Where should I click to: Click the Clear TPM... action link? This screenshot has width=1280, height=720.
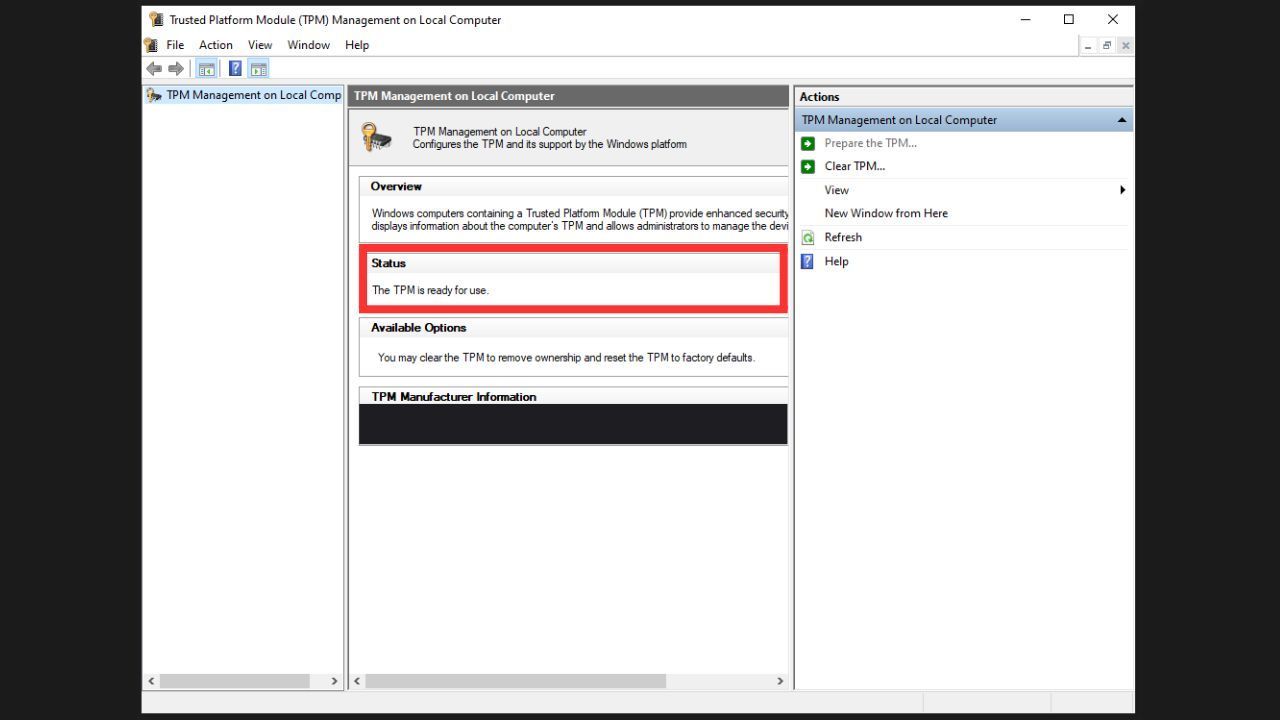pyautogui.click(x=854, y=167)
